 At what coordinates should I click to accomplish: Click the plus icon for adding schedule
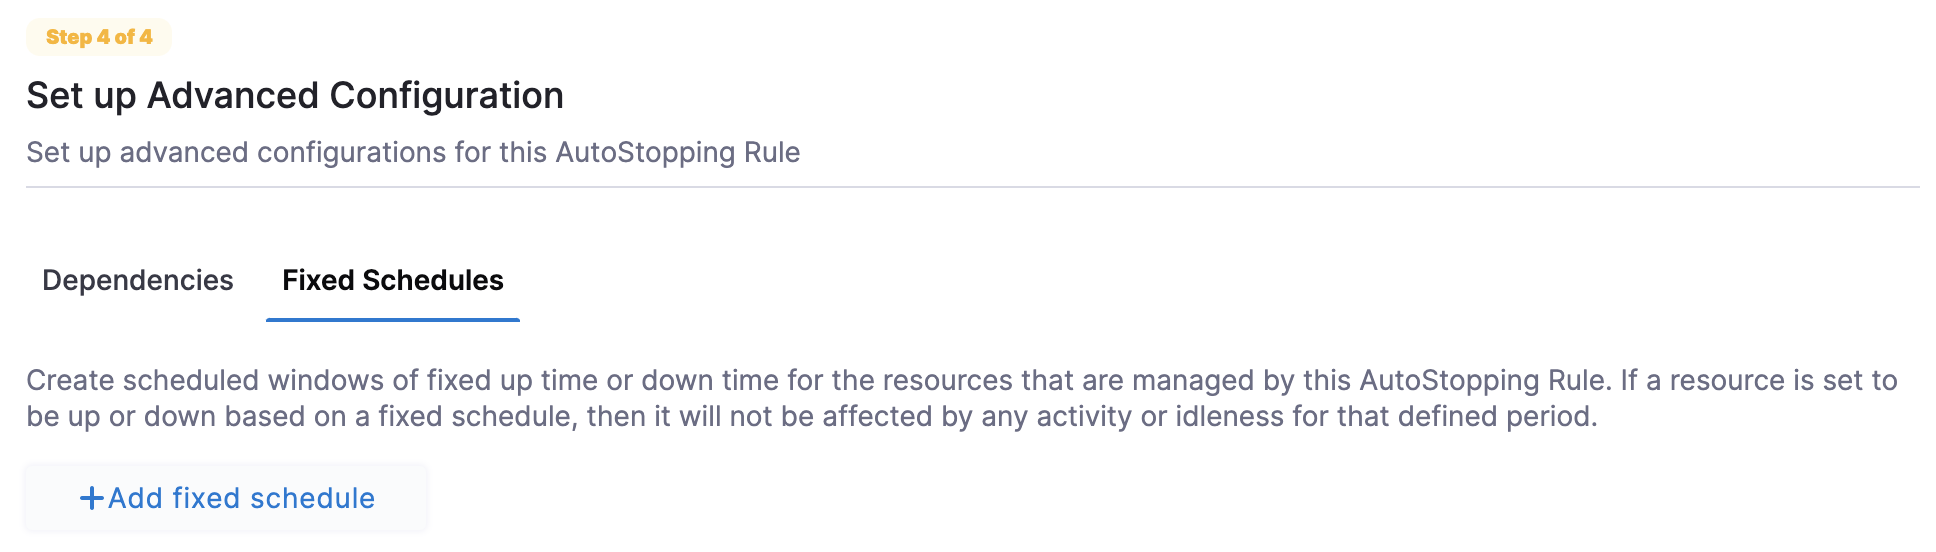point(91,498)
